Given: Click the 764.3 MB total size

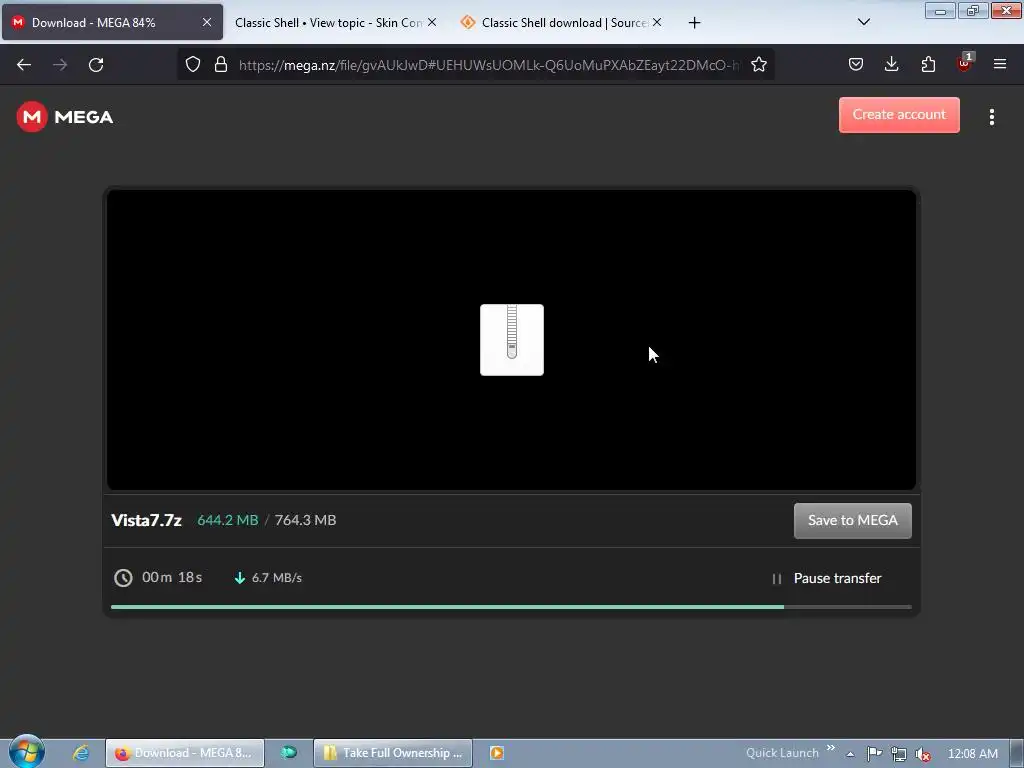Looking at the screenshot, I should (305, 520).
